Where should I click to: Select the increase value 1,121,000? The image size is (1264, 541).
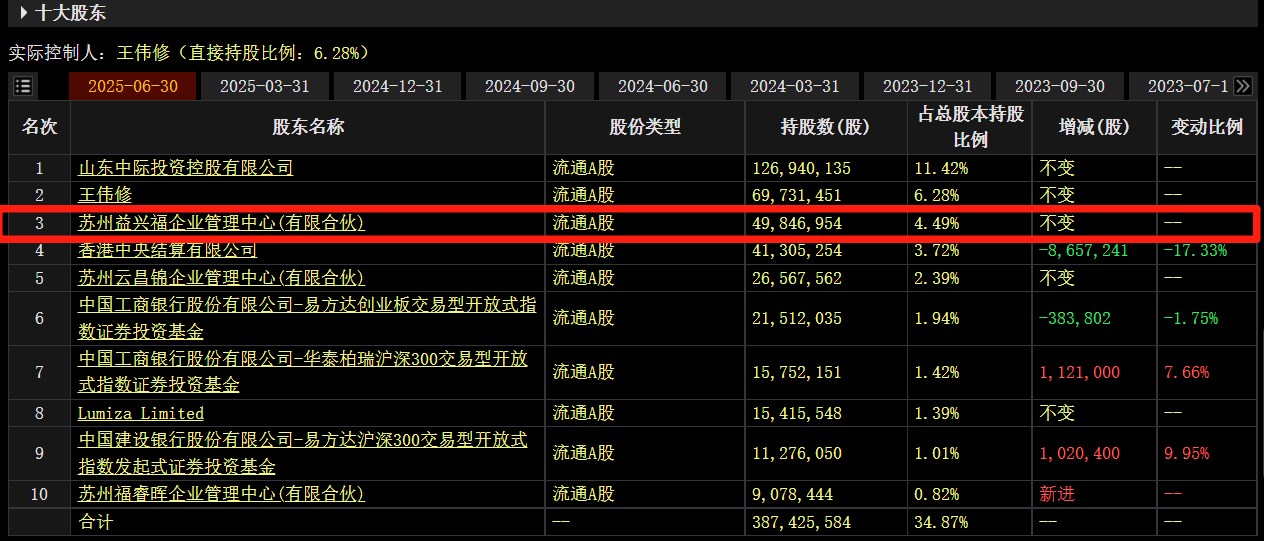pos(1080,372)
